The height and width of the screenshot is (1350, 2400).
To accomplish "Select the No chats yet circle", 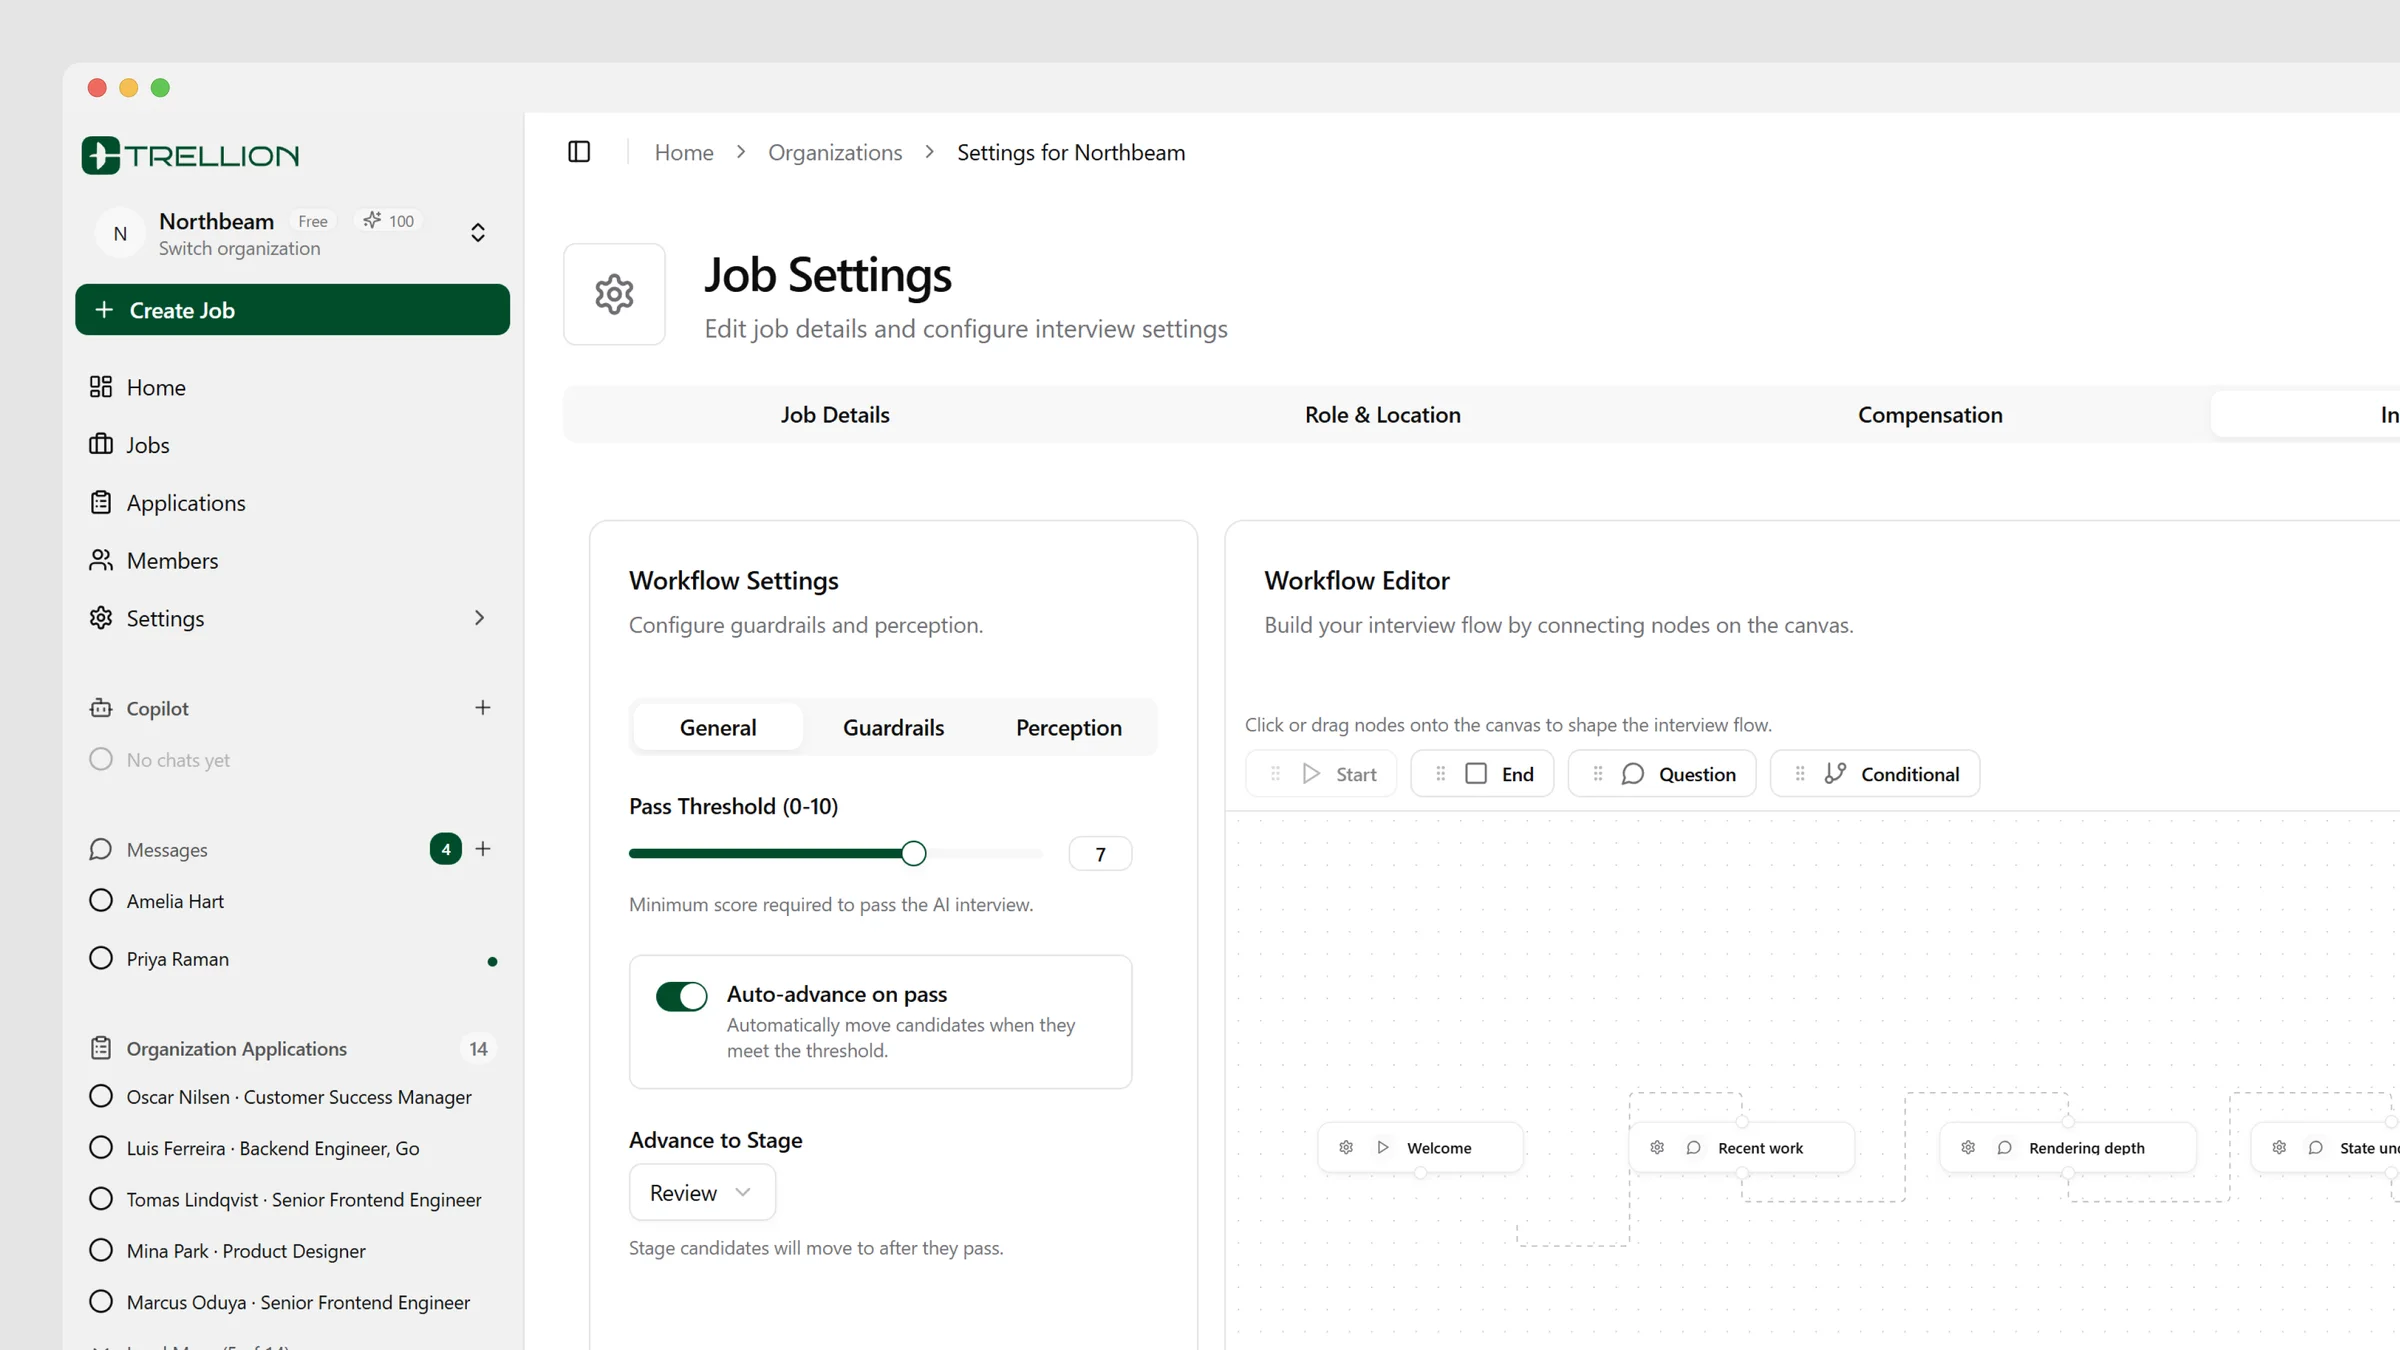I will (x=101, y=759).
